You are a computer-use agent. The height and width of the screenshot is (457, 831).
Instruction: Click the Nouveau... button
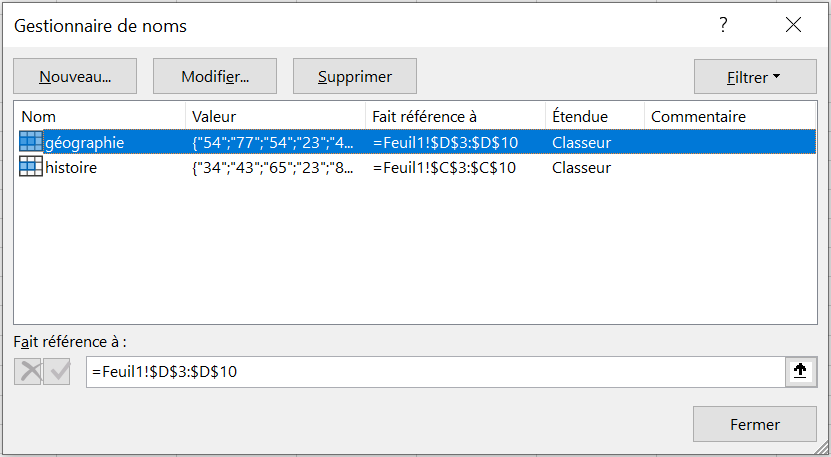click(x=75, y=76)
